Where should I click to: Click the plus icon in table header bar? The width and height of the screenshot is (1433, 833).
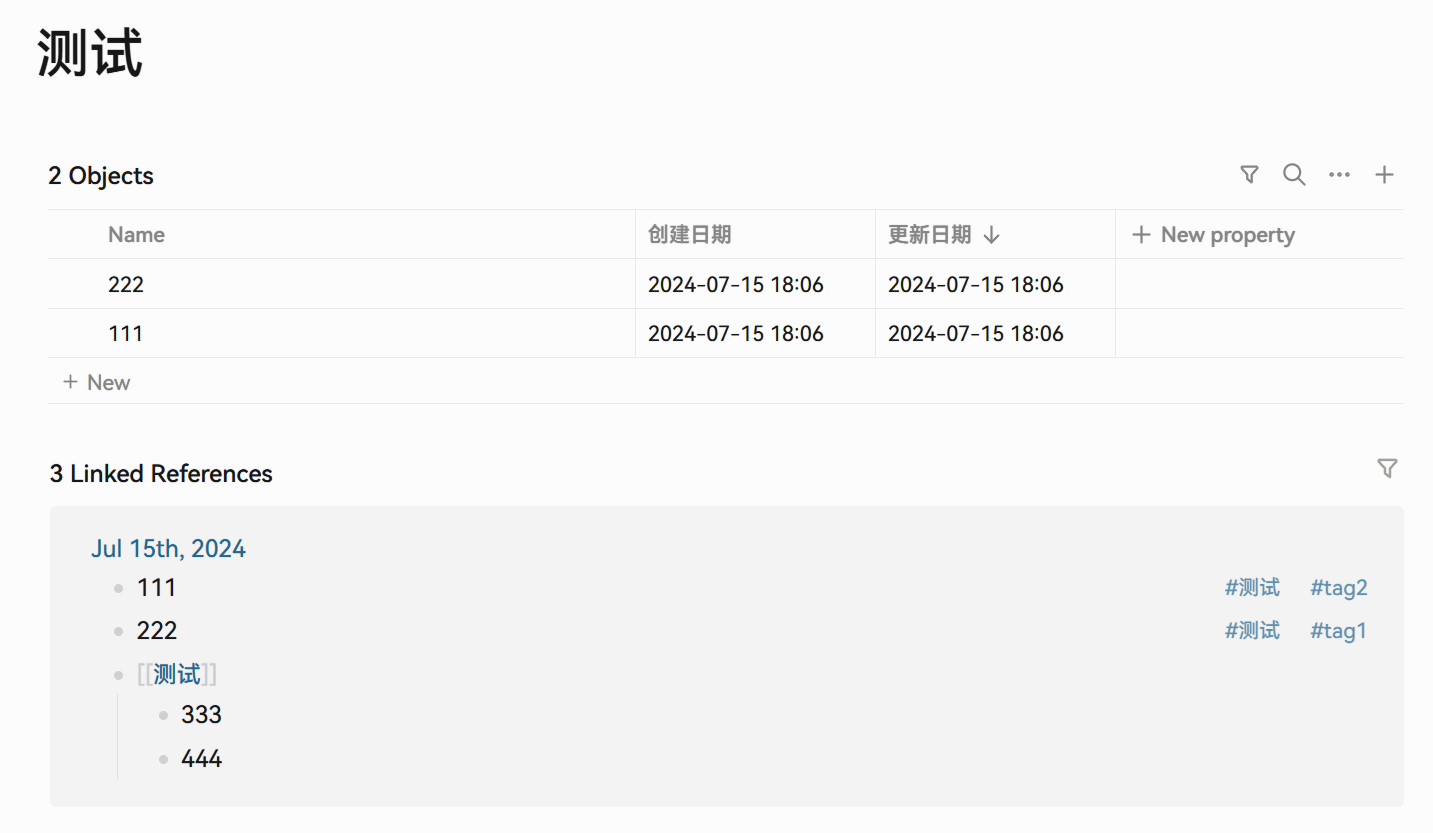point(1384,175)
